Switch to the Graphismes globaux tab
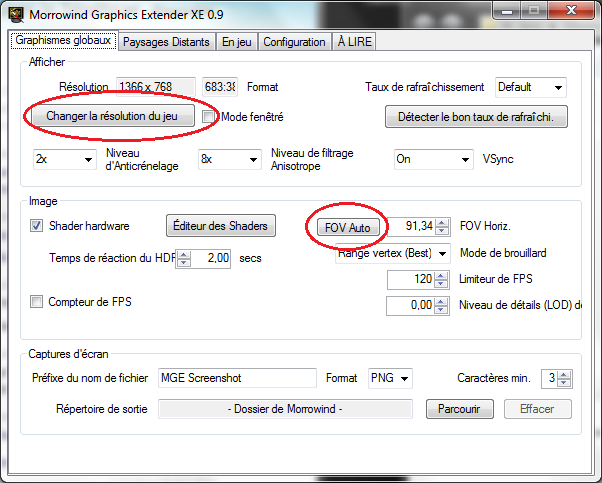Image resolution: width=602 pixels, height=483 pixels. pyautogui.click(x=63, y=40)
